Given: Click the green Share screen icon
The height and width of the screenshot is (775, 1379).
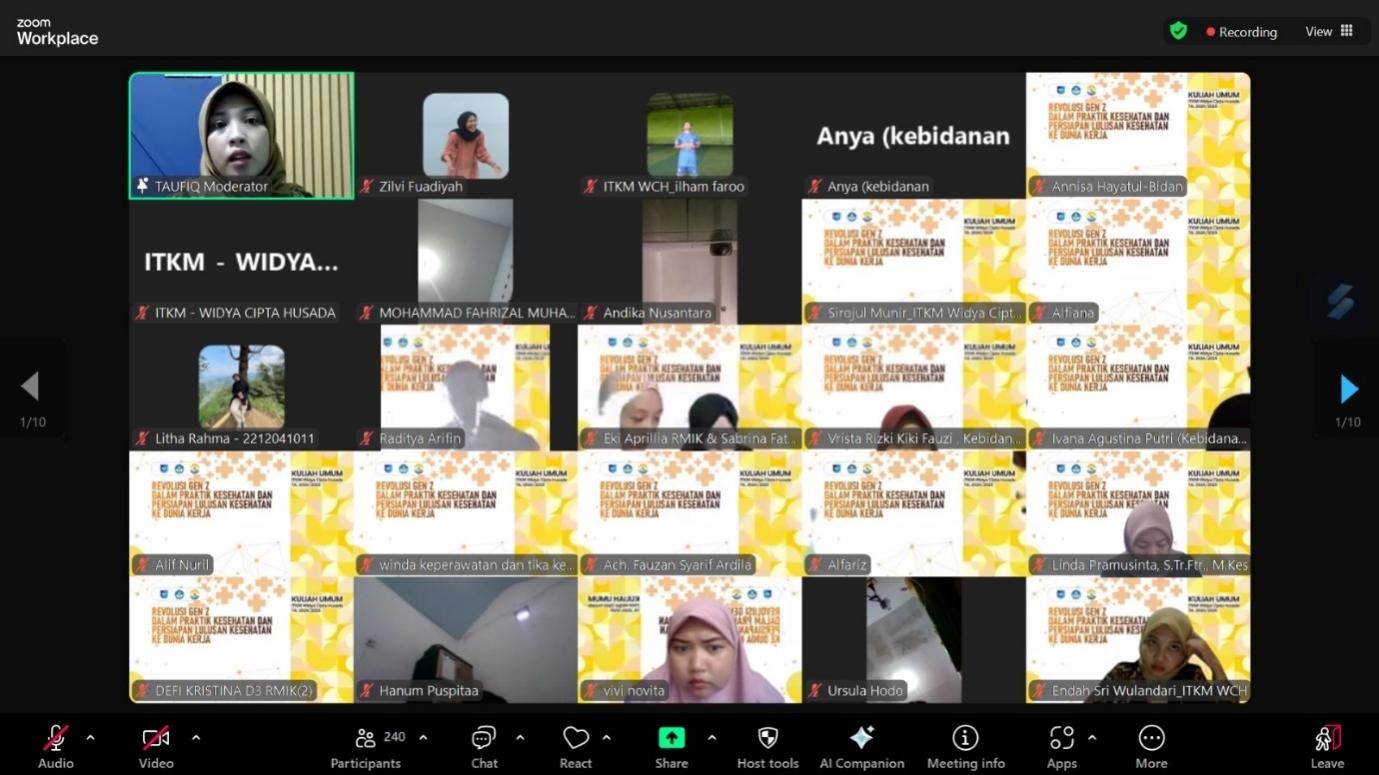Looking at the screenshot, I should pos(671,738).
